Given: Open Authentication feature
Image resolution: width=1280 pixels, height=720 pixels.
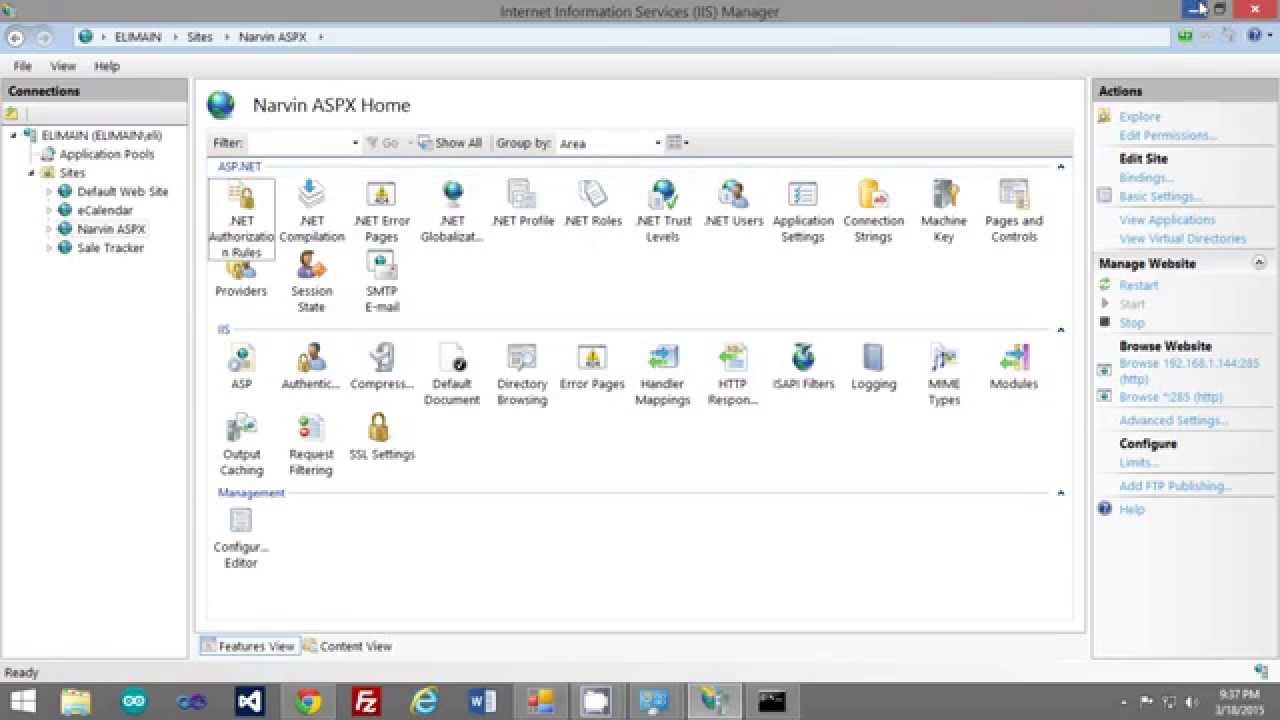Looking at the screenshot, I should 311,366.
